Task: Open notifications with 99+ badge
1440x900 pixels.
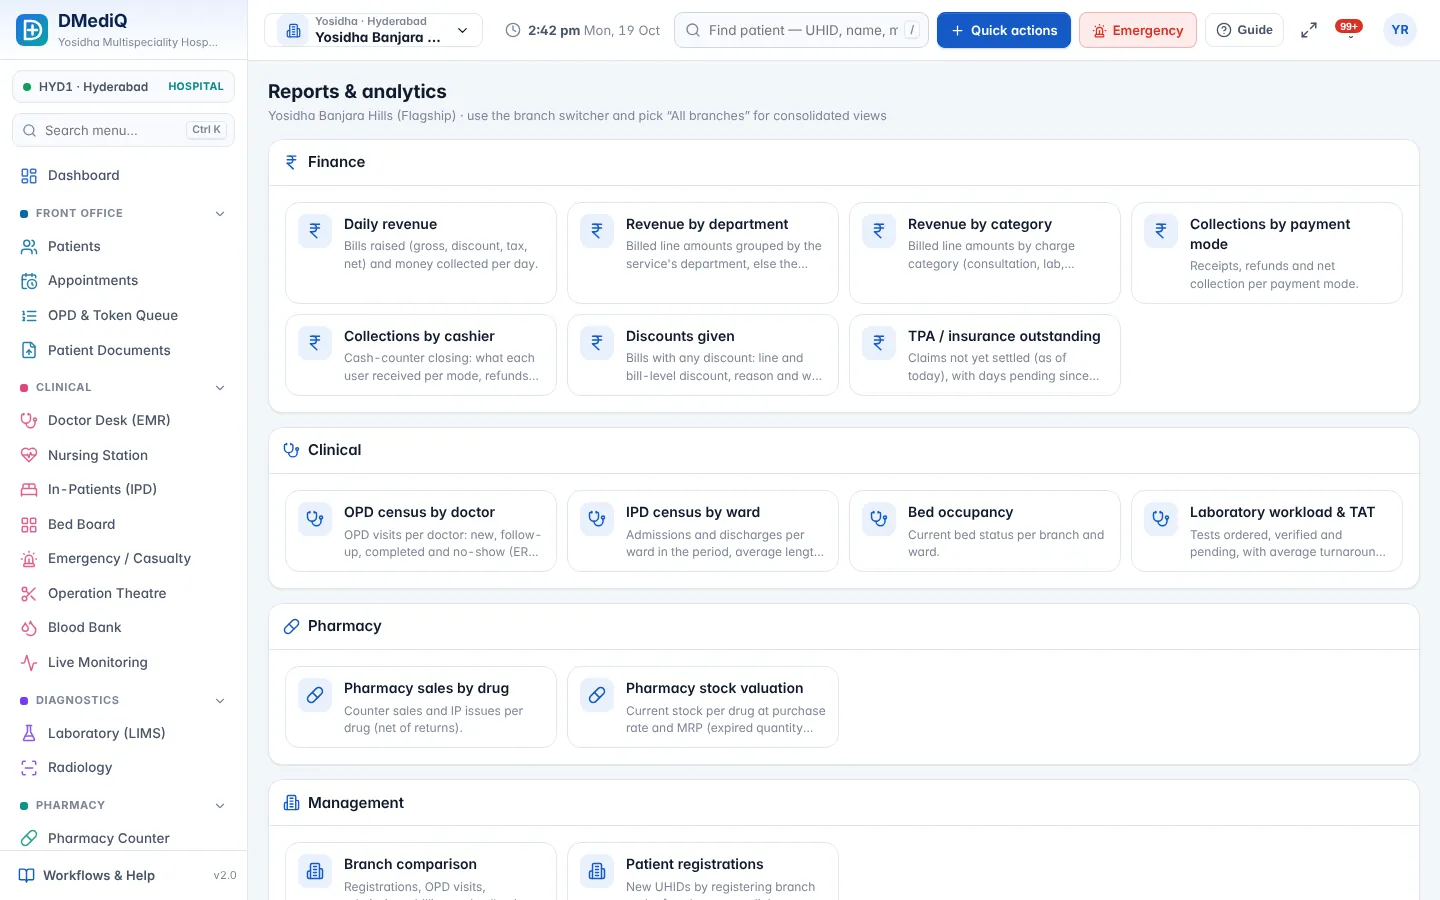Action: 1350,30
